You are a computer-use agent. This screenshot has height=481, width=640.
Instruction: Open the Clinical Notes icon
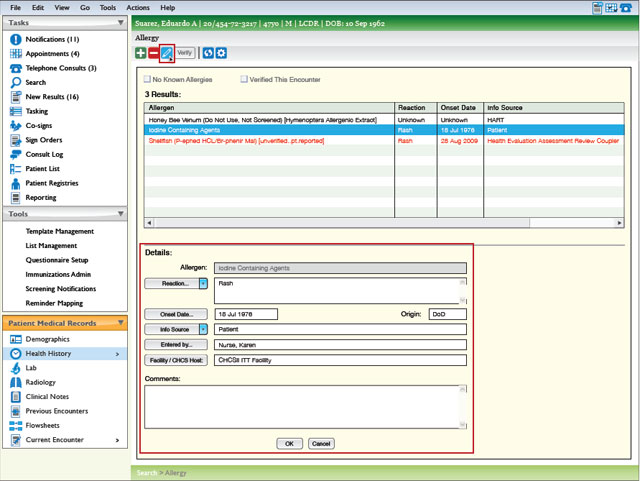coord(16,397)
